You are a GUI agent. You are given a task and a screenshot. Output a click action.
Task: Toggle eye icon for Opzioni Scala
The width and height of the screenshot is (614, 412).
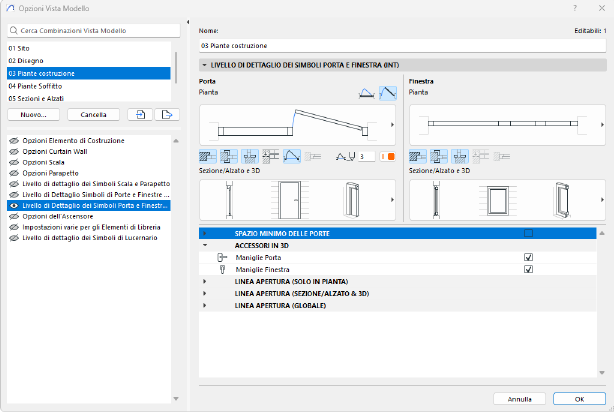point(14,161)
